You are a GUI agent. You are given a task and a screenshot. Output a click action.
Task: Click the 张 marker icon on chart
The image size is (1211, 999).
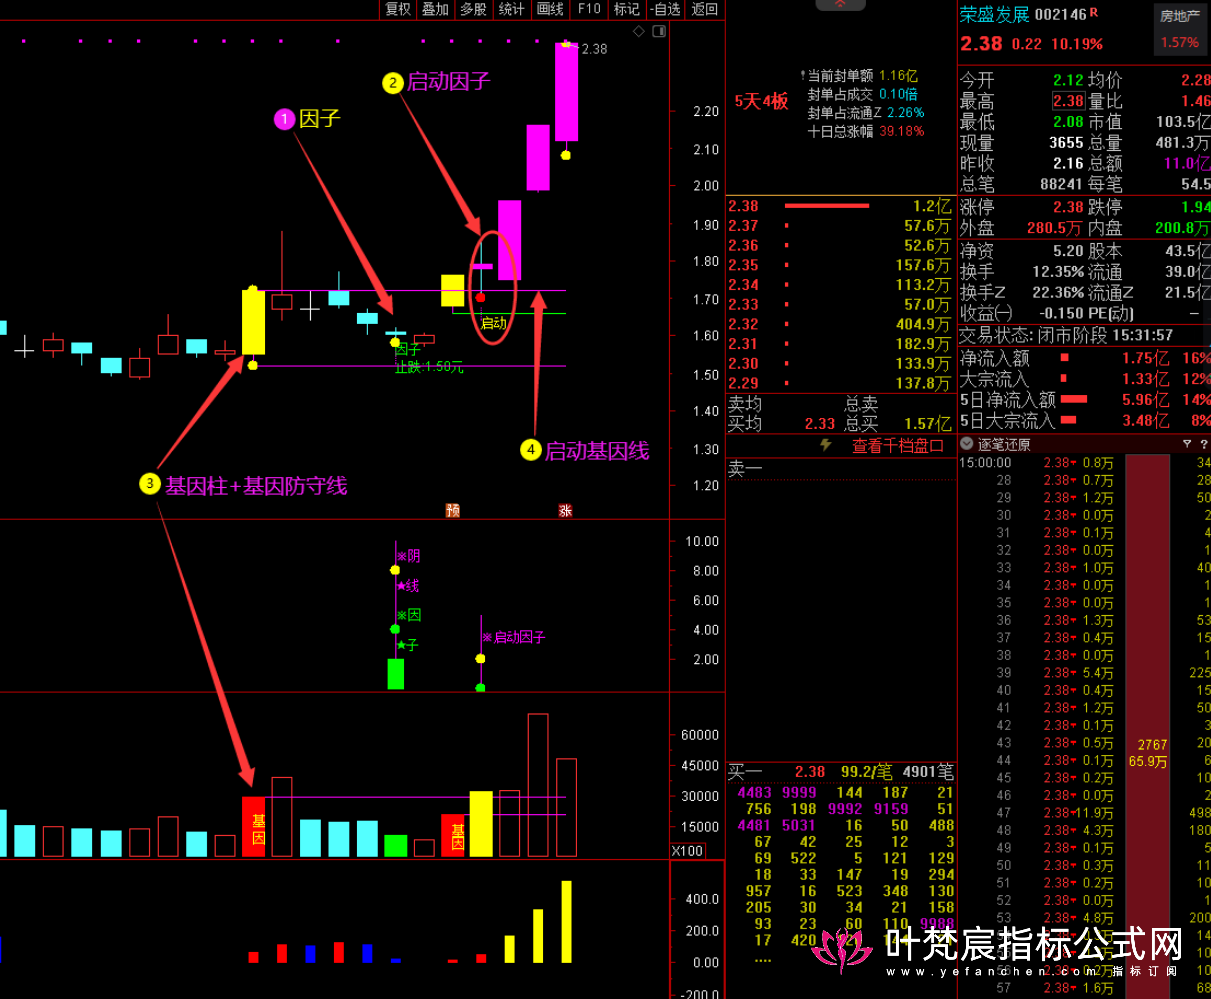click(565, 510)
